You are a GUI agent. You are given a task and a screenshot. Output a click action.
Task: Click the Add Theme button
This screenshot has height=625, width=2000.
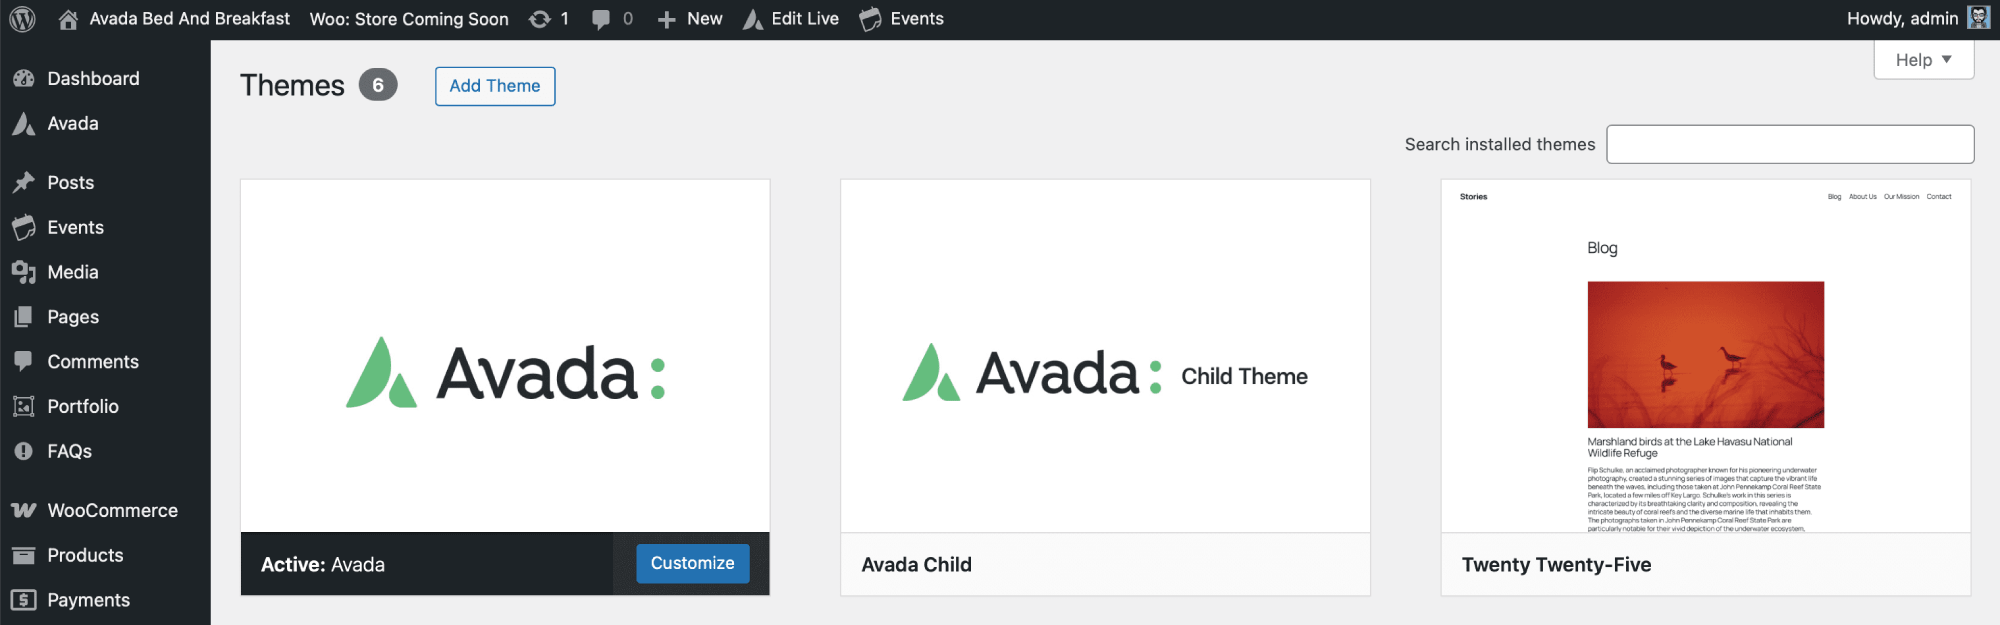click(495, 86)
